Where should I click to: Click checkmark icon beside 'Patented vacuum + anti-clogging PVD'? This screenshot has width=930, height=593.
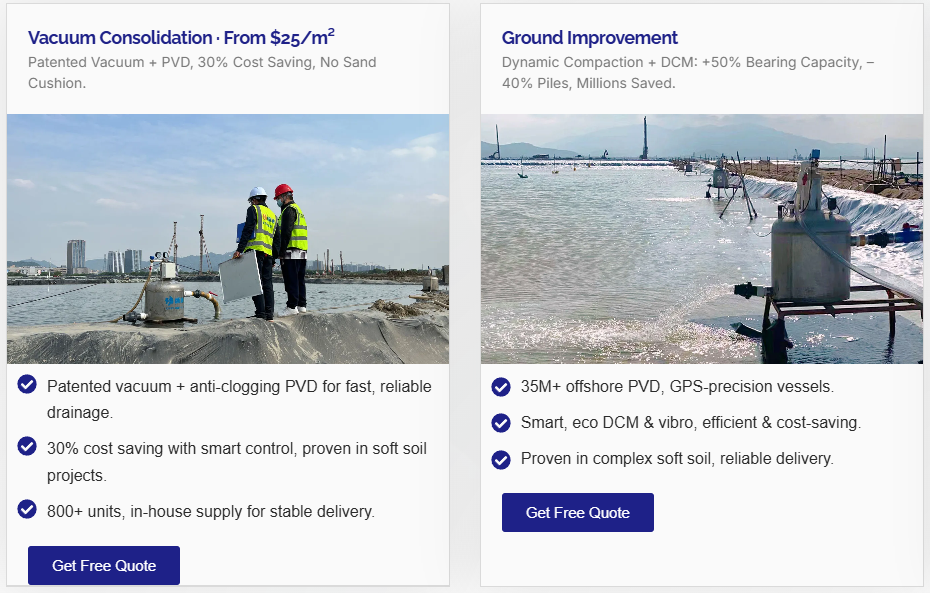tap(28, 386)
